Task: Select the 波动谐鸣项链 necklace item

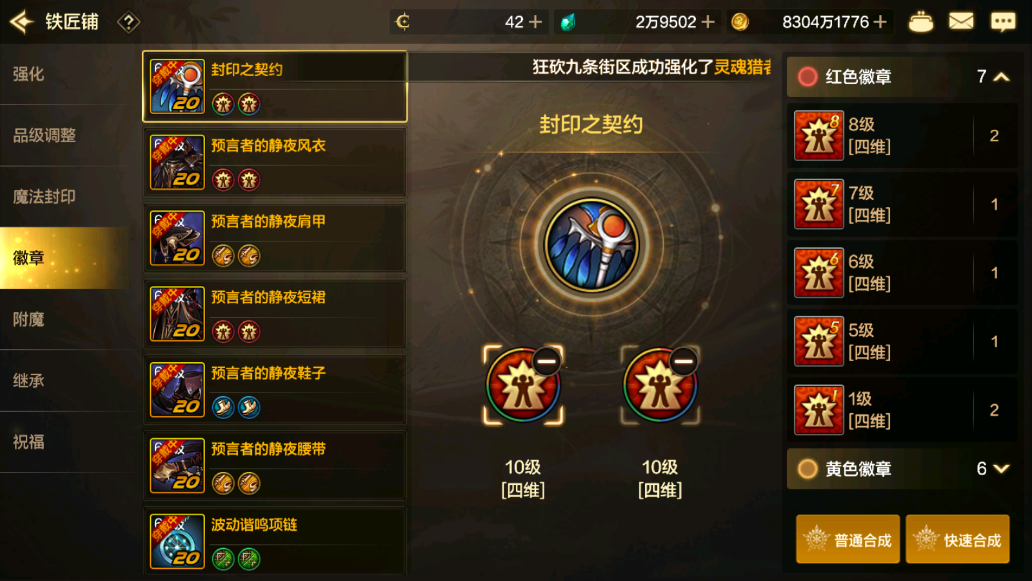Action: (x=275, y=541)
